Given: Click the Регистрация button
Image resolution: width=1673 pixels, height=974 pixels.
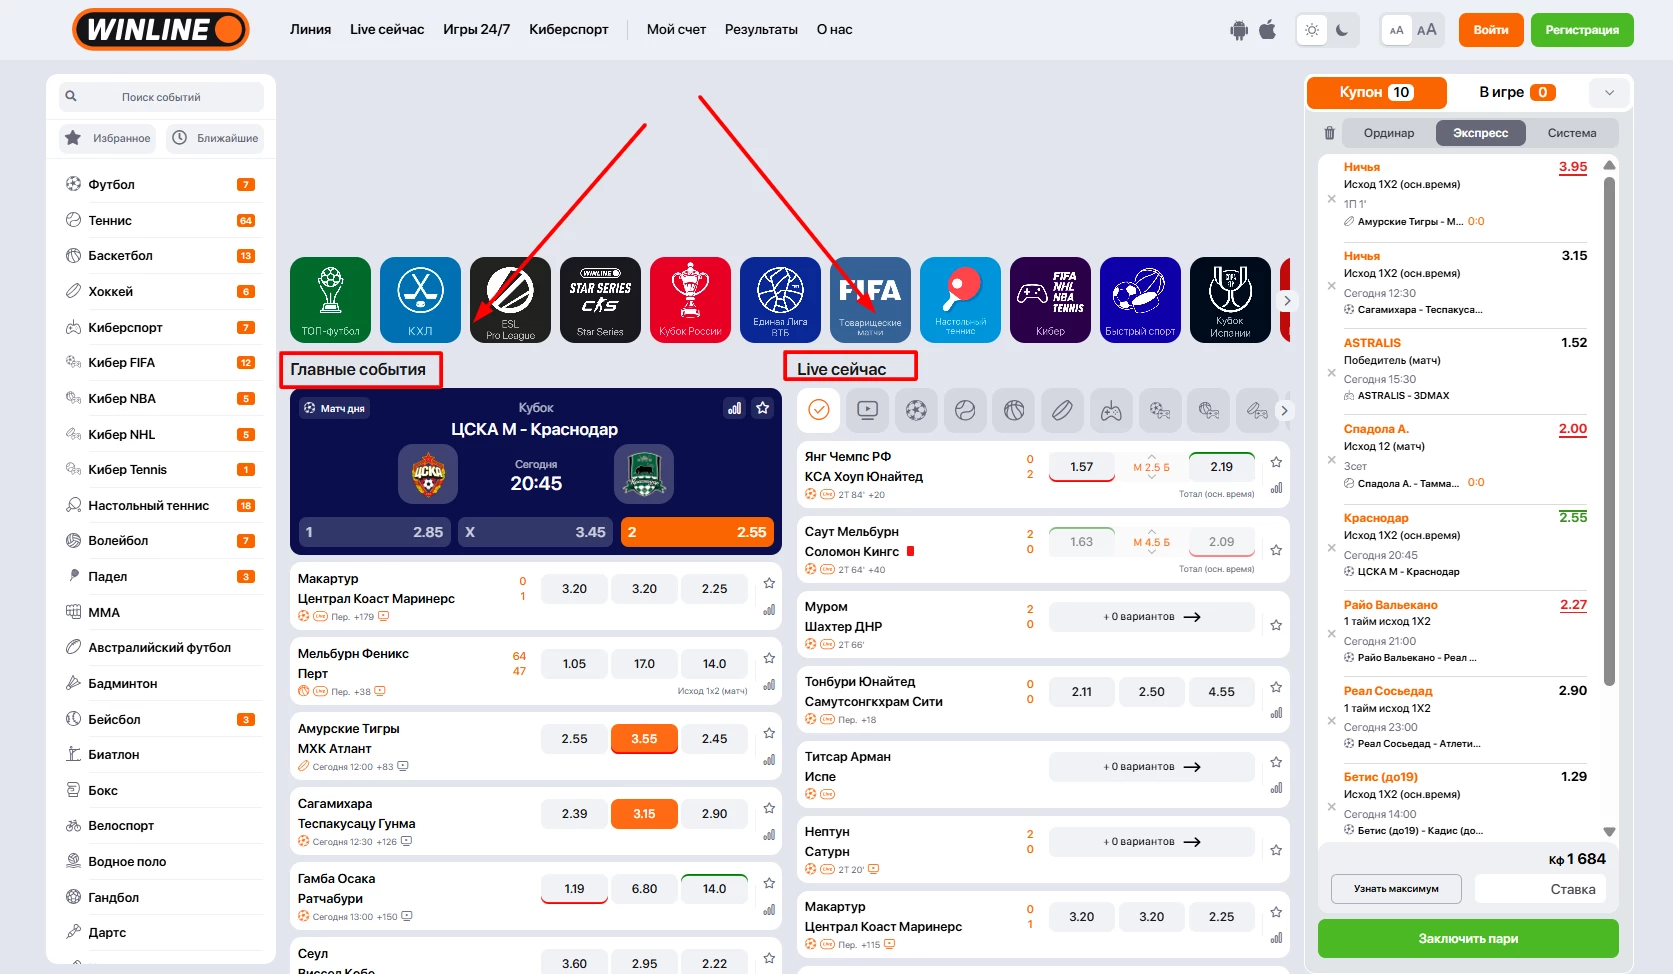Looking at the screenshot, I should coord(1582,30).
